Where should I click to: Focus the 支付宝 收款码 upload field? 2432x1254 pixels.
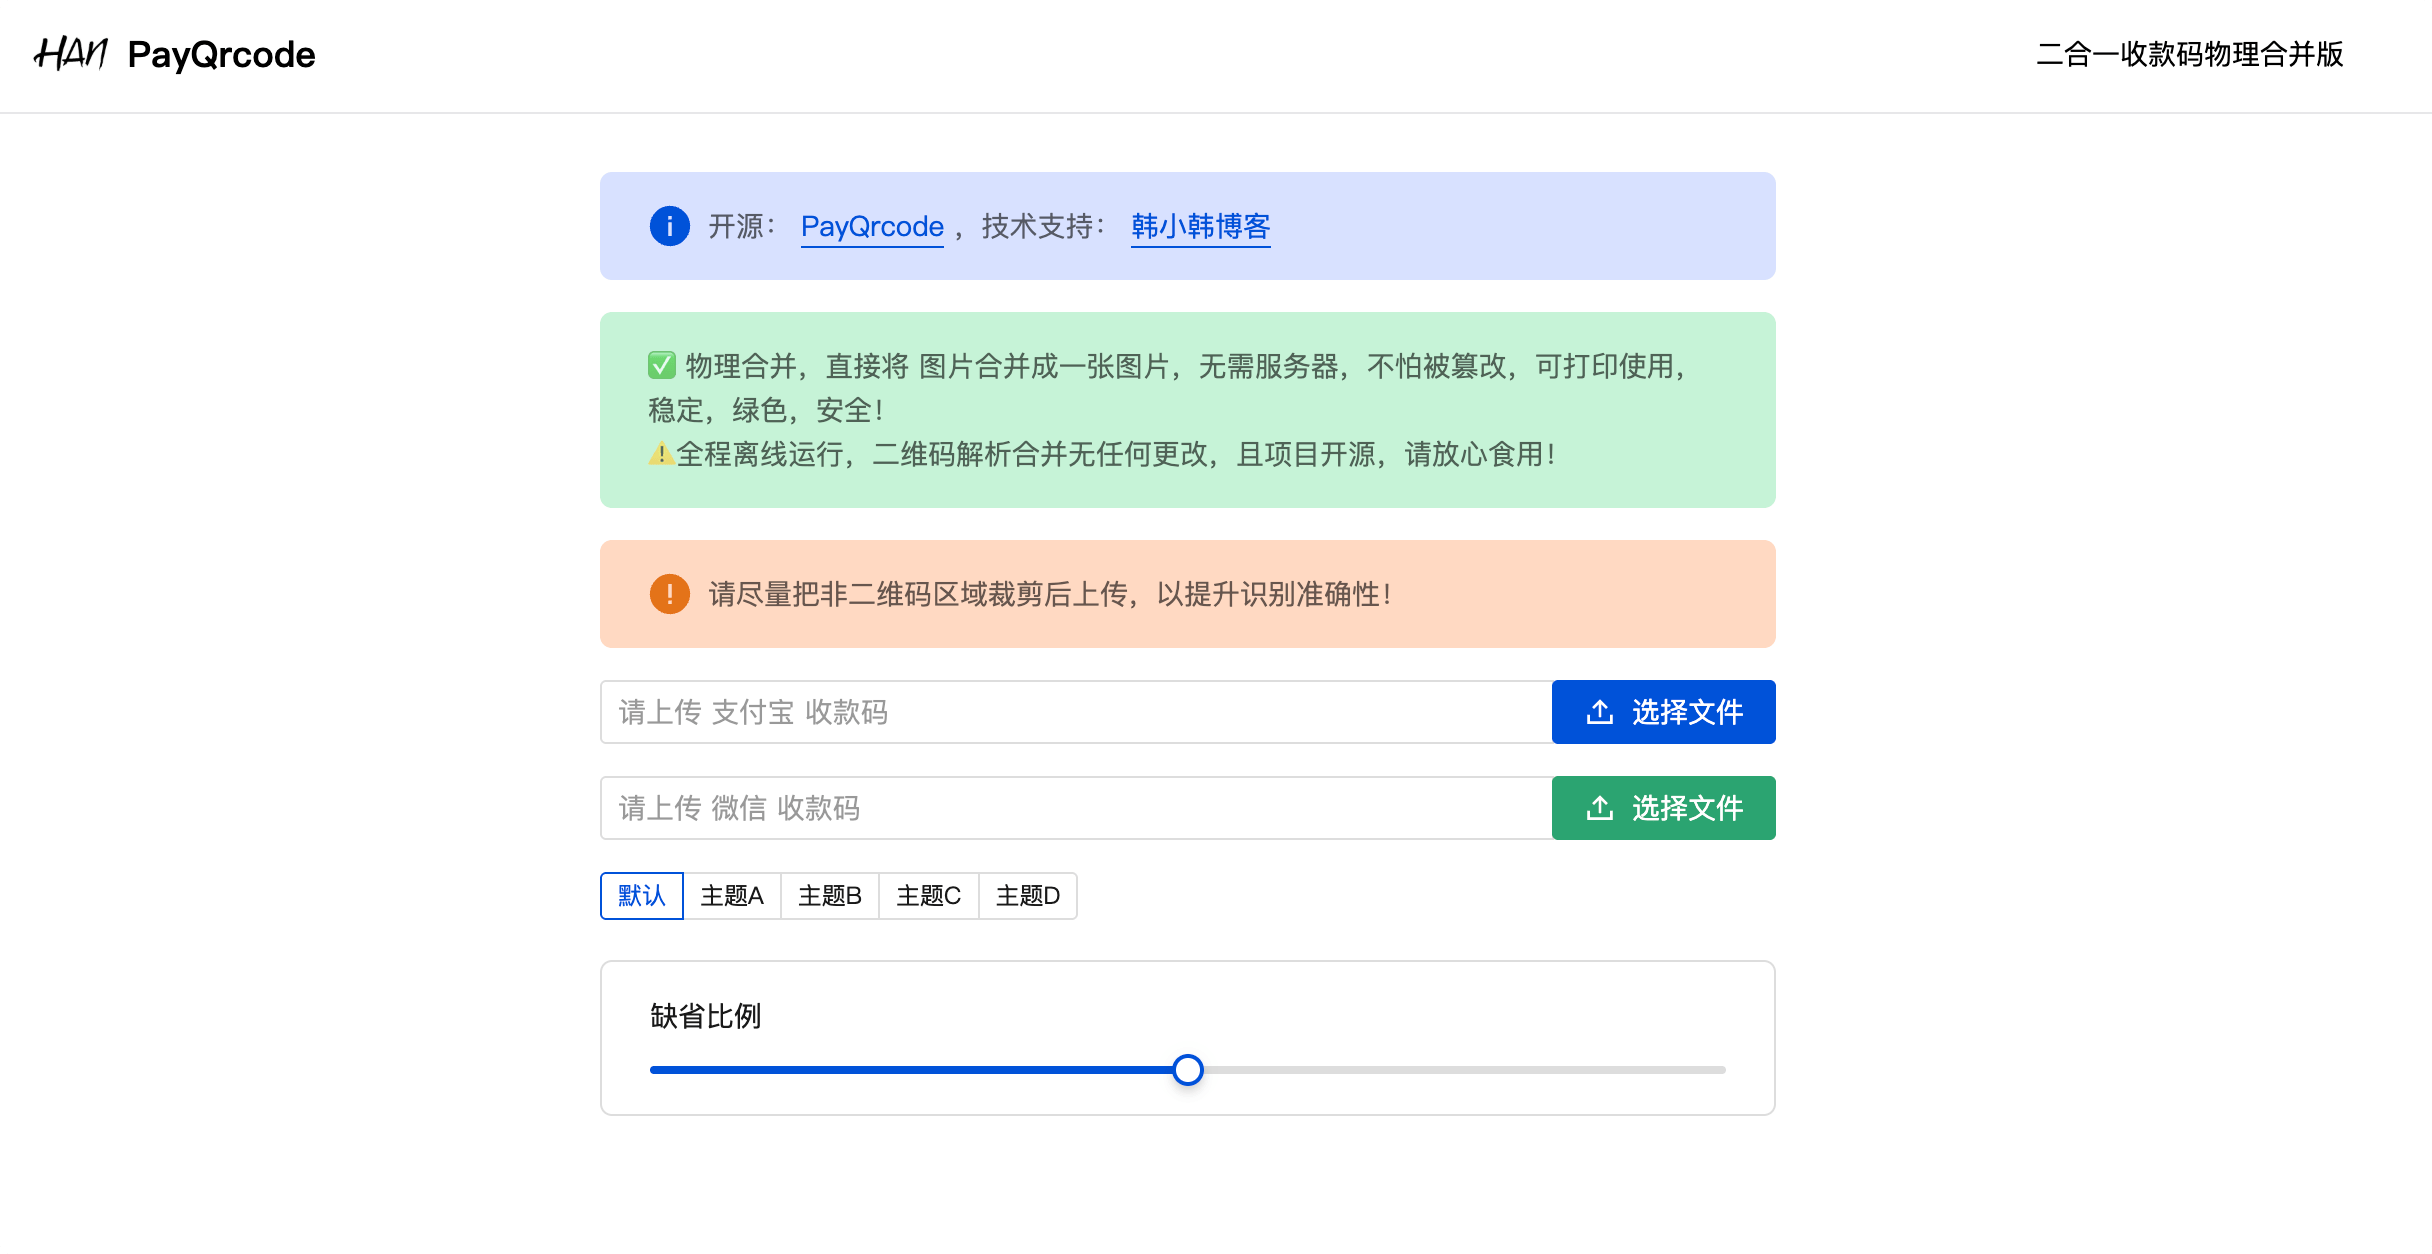tap(1076, 712)
